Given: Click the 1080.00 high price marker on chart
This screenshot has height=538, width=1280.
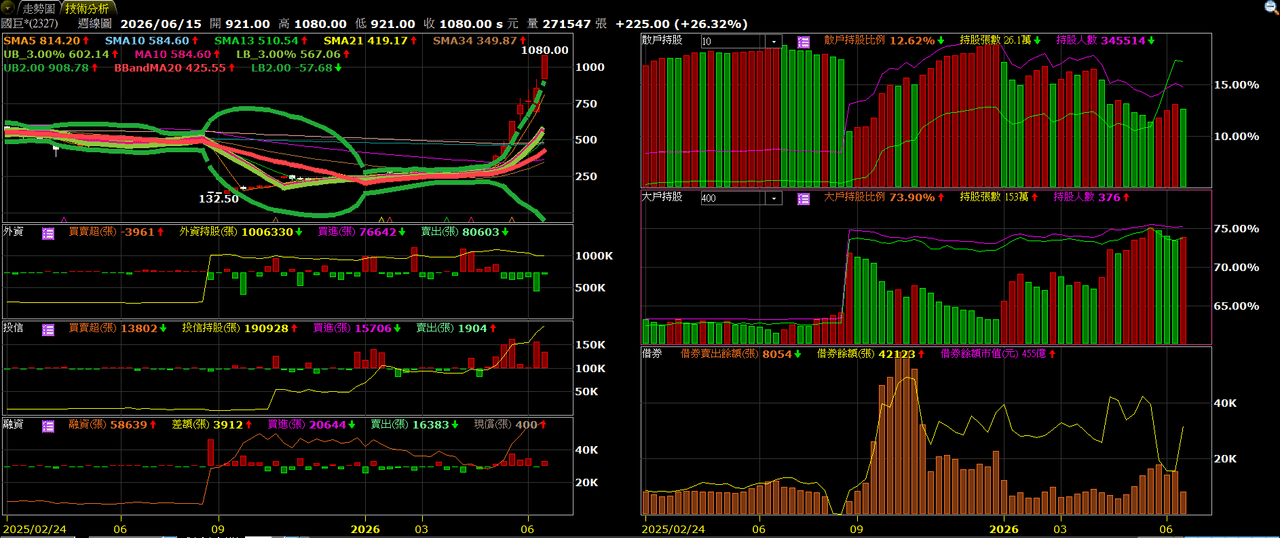Looking at the screenshot, I should coord(545,50).
